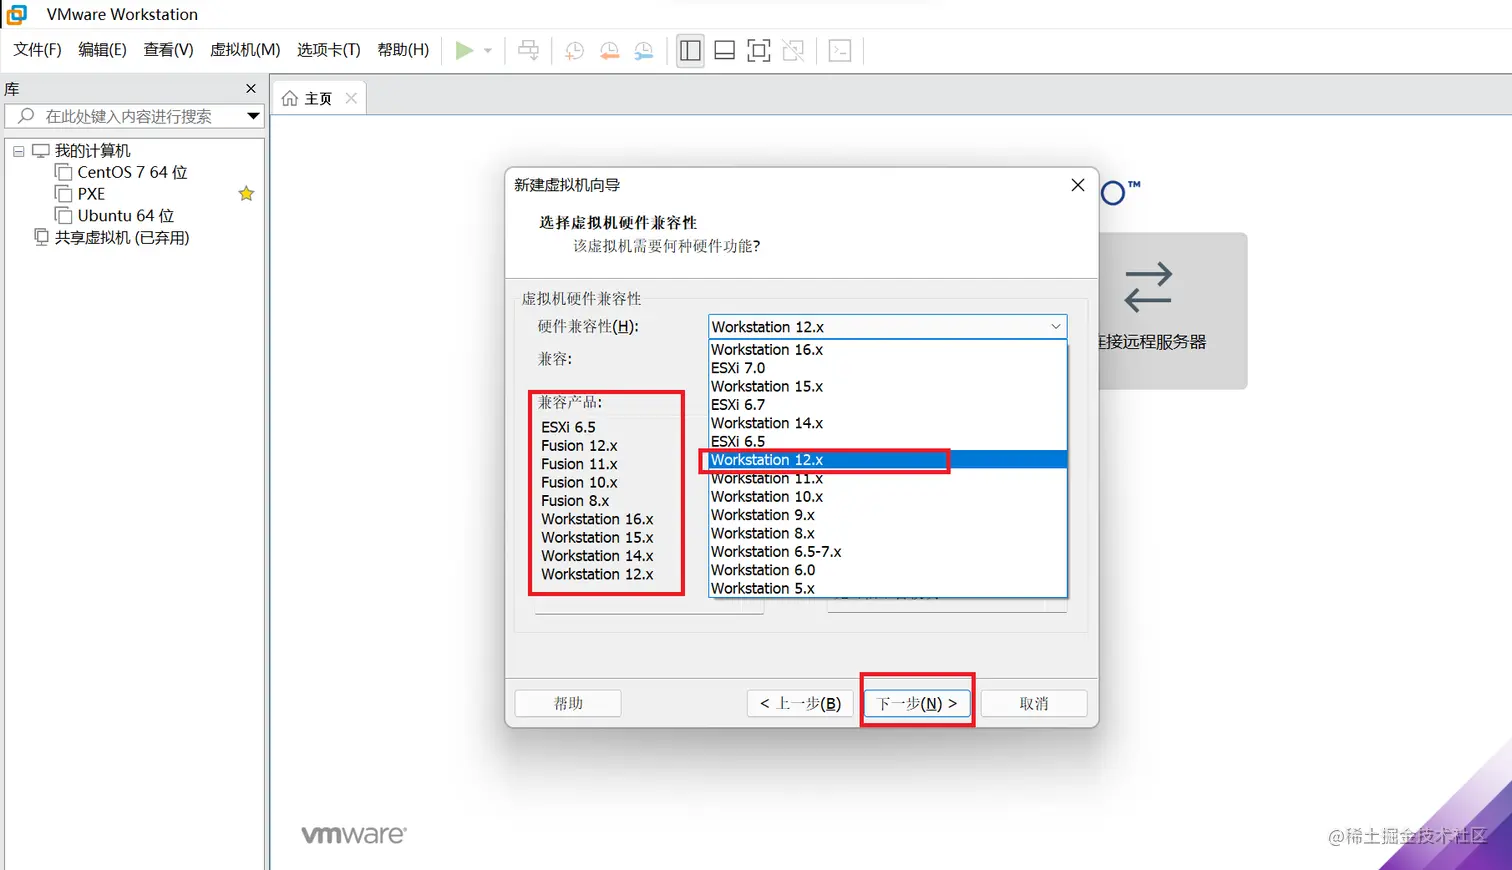This screenshot has width=1512, height=870.
Task: Open the 硬件兼容性 combo box
Action: [x=888, y=327]
